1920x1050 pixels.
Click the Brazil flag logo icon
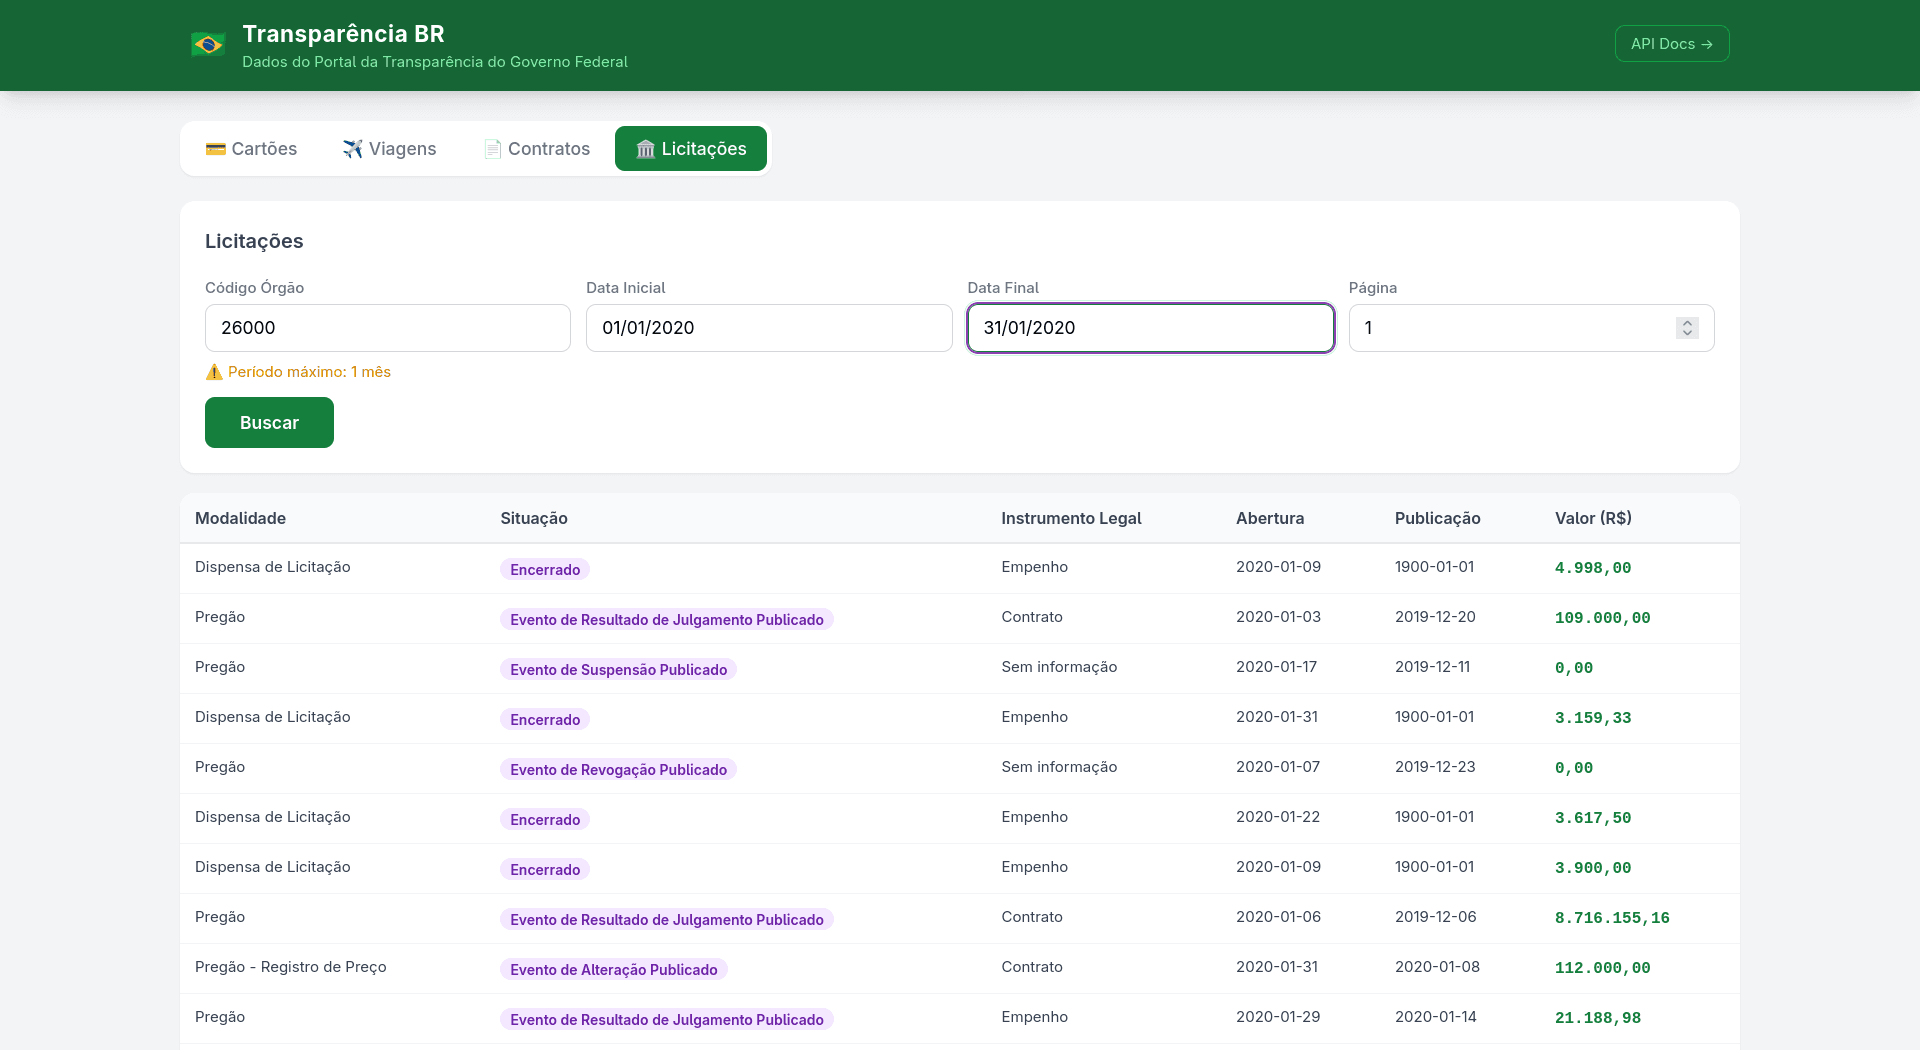click(x=208, y=45)
